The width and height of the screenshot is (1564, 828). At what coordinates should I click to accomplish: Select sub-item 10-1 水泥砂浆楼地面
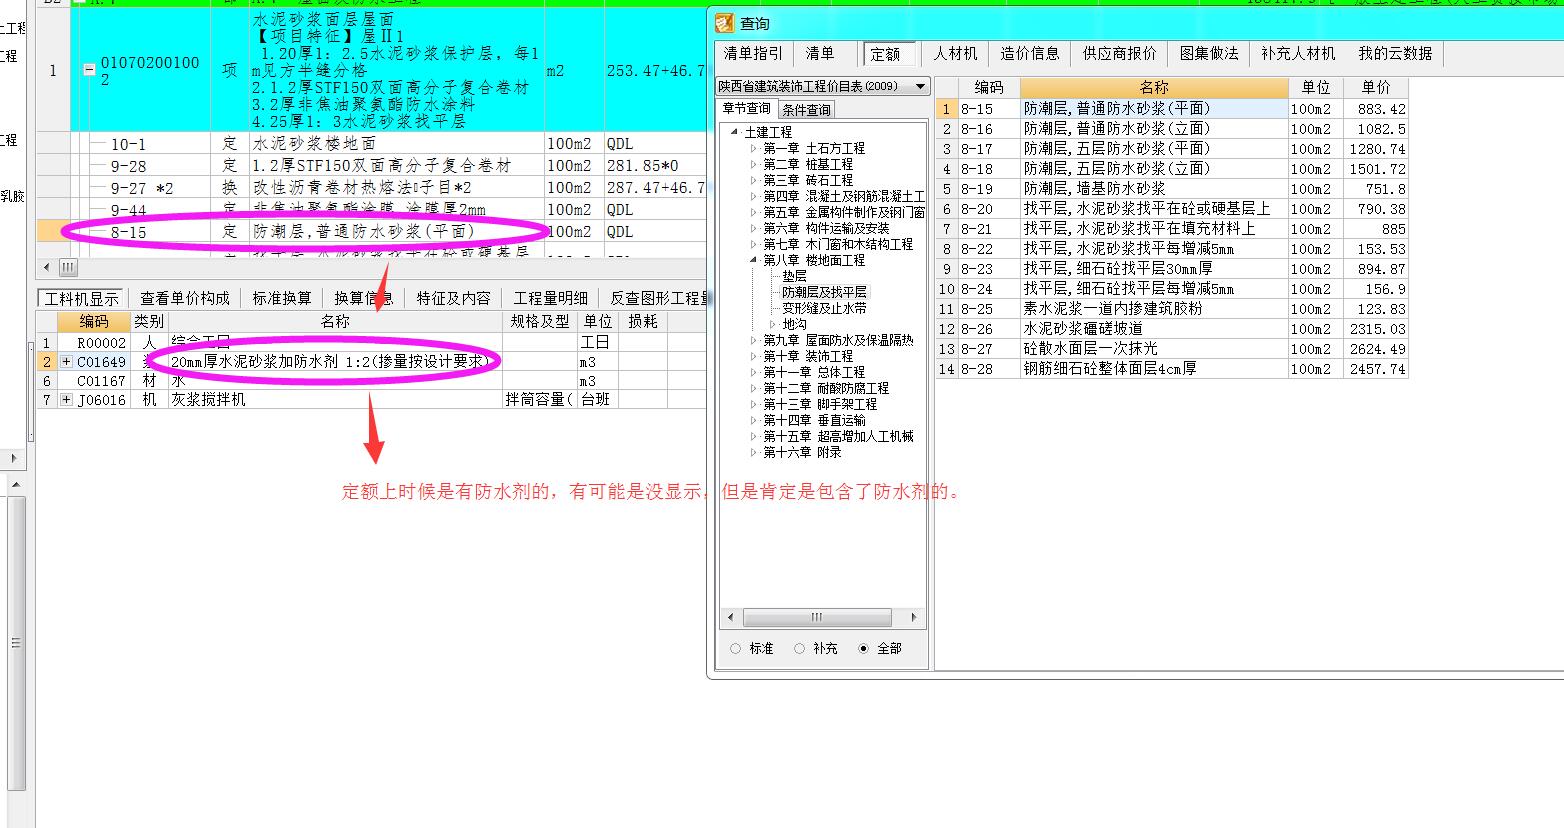[372, 143]
